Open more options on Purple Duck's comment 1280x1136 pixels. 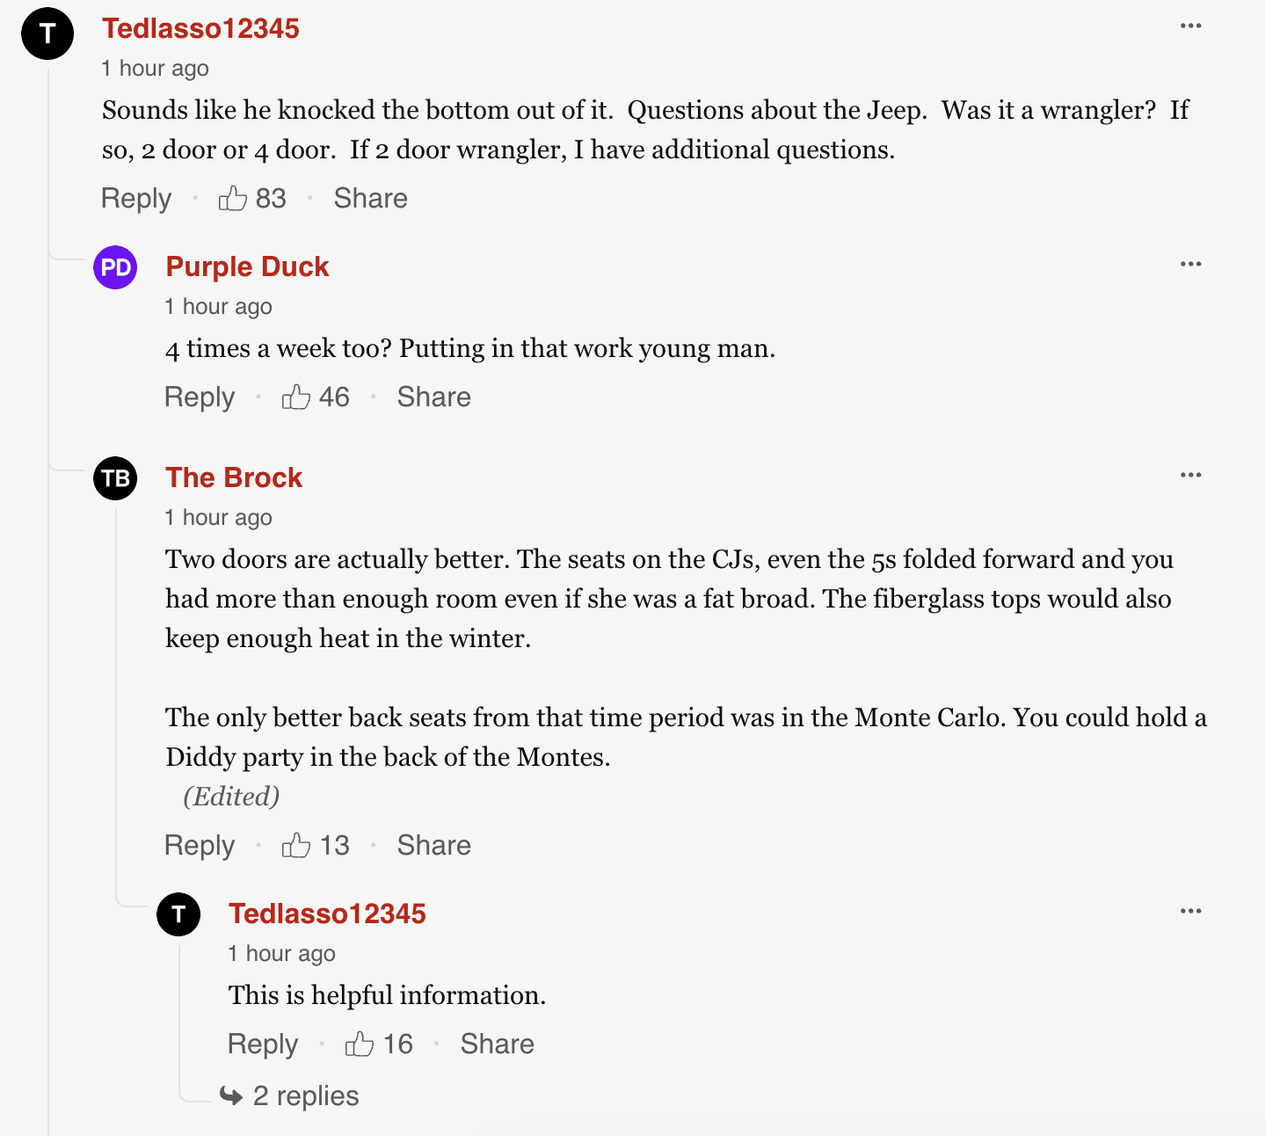1190,264
